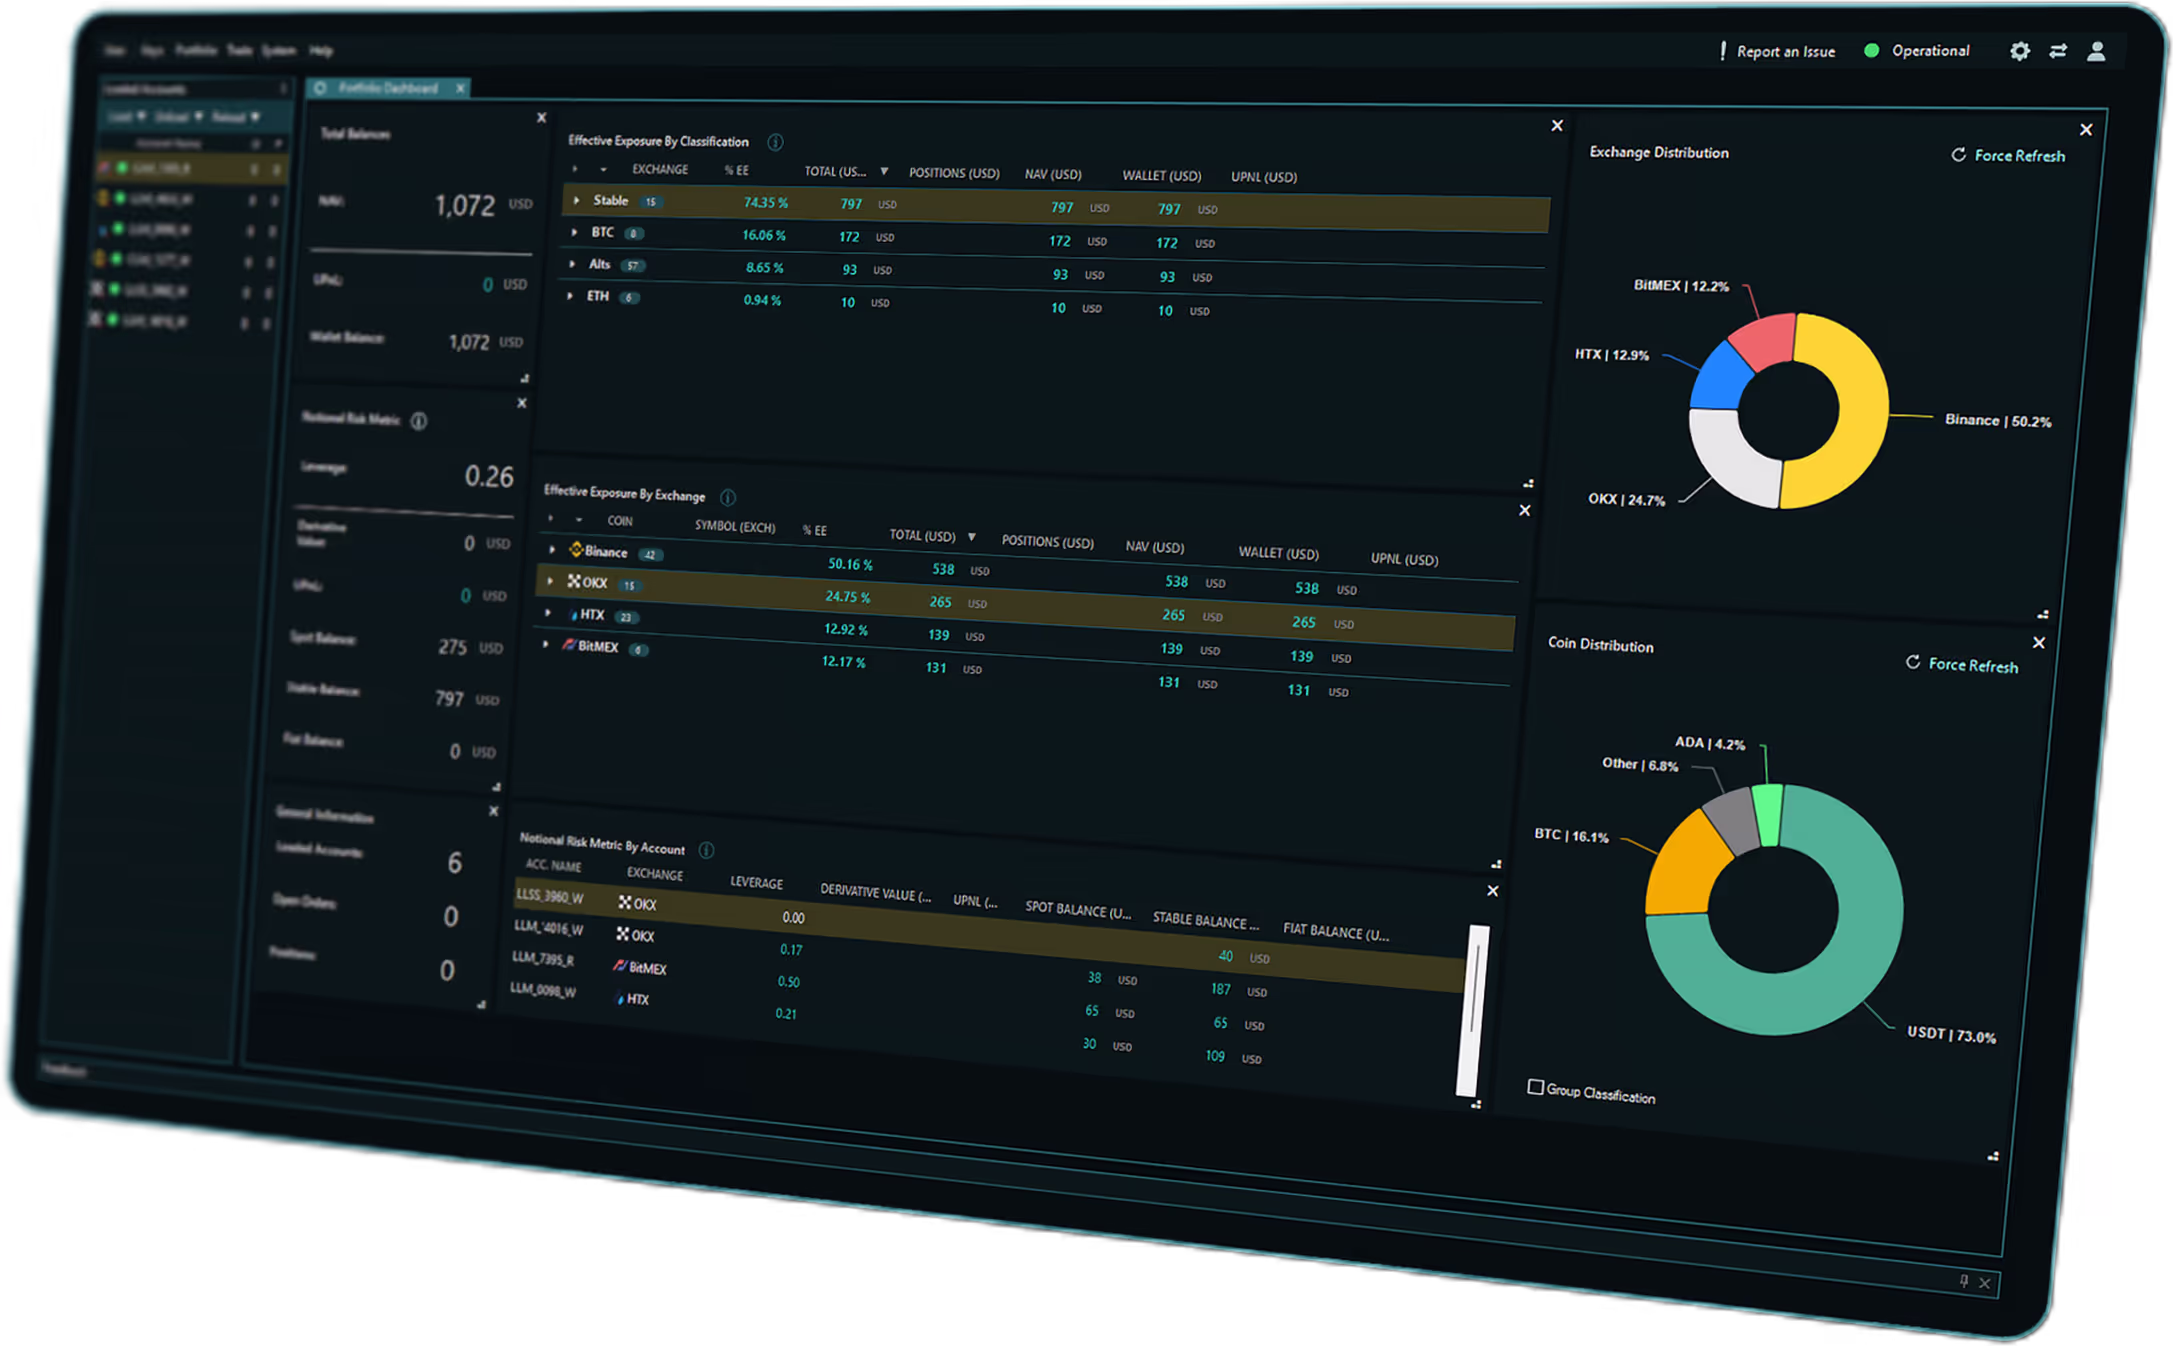This screenshot has height=1346, width=2173.
Task: Click the green Operational status indicator
Action: pos(1872,50)
